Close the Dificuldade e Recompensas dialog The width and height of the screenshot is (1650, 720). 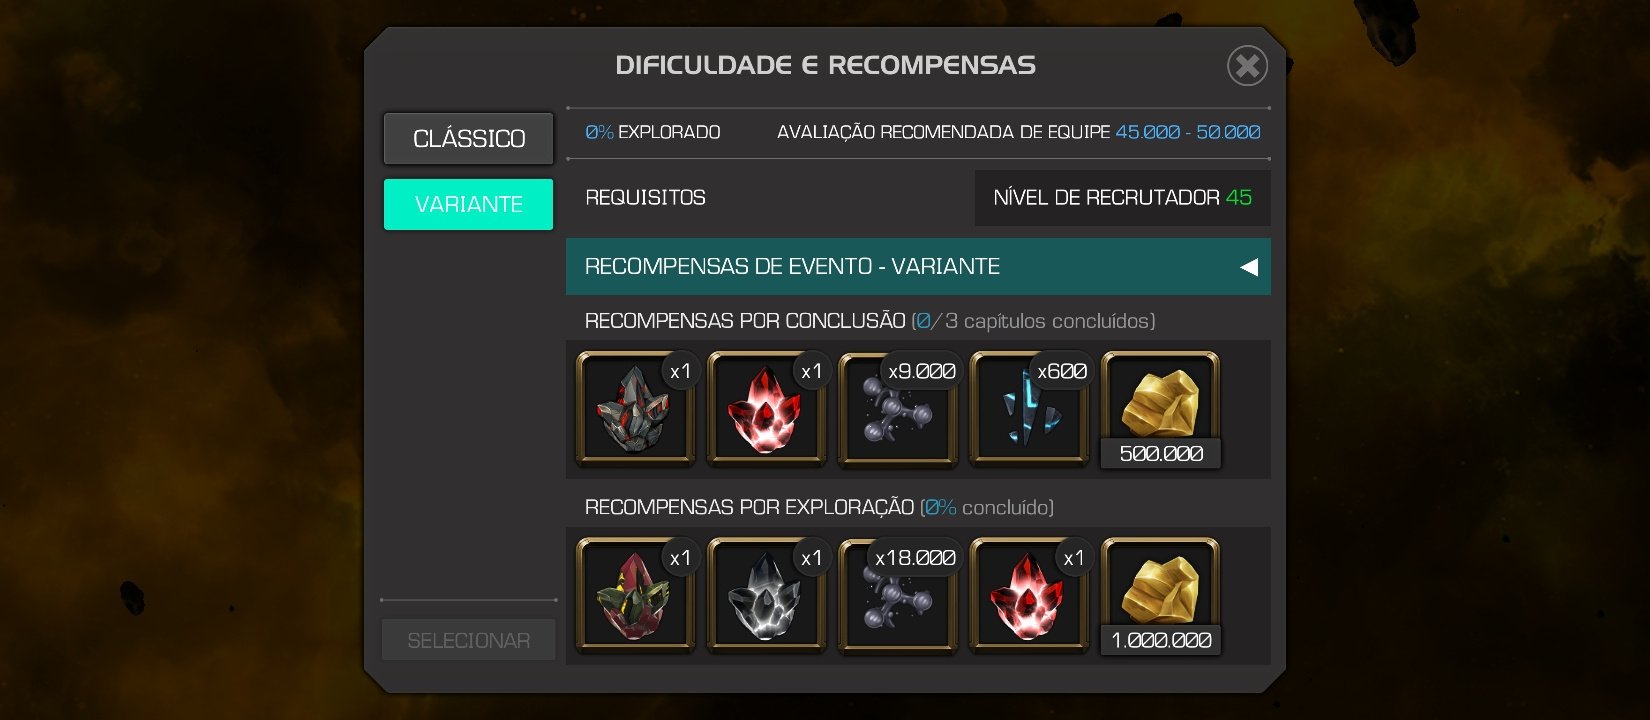[x=1247, y=66]
